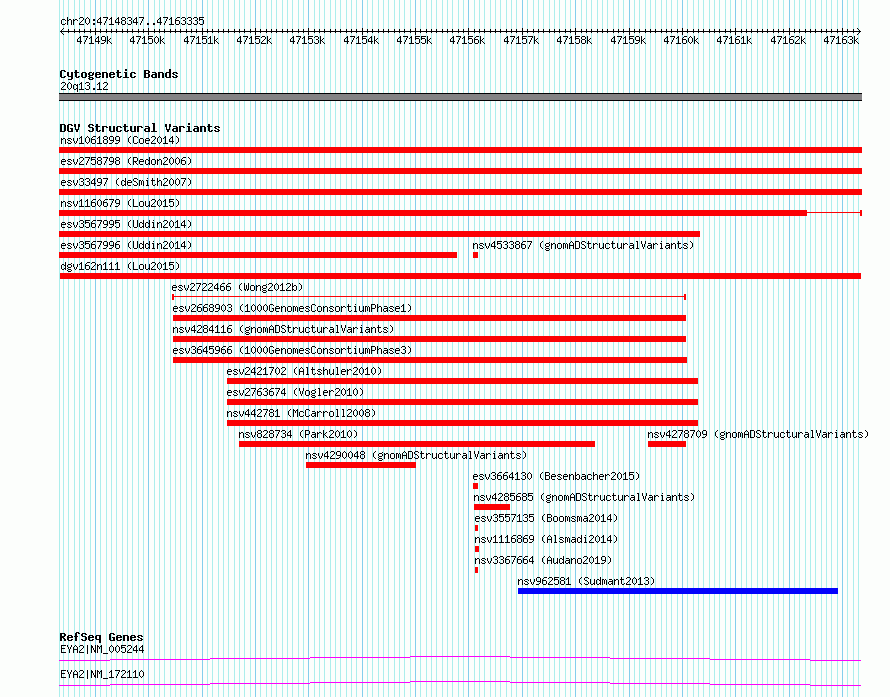Image resolution: width=890 pixels, height=697 pixels.
Task: Click the nsv442781 (McCarroll2008) variant label
Action: 301,413
